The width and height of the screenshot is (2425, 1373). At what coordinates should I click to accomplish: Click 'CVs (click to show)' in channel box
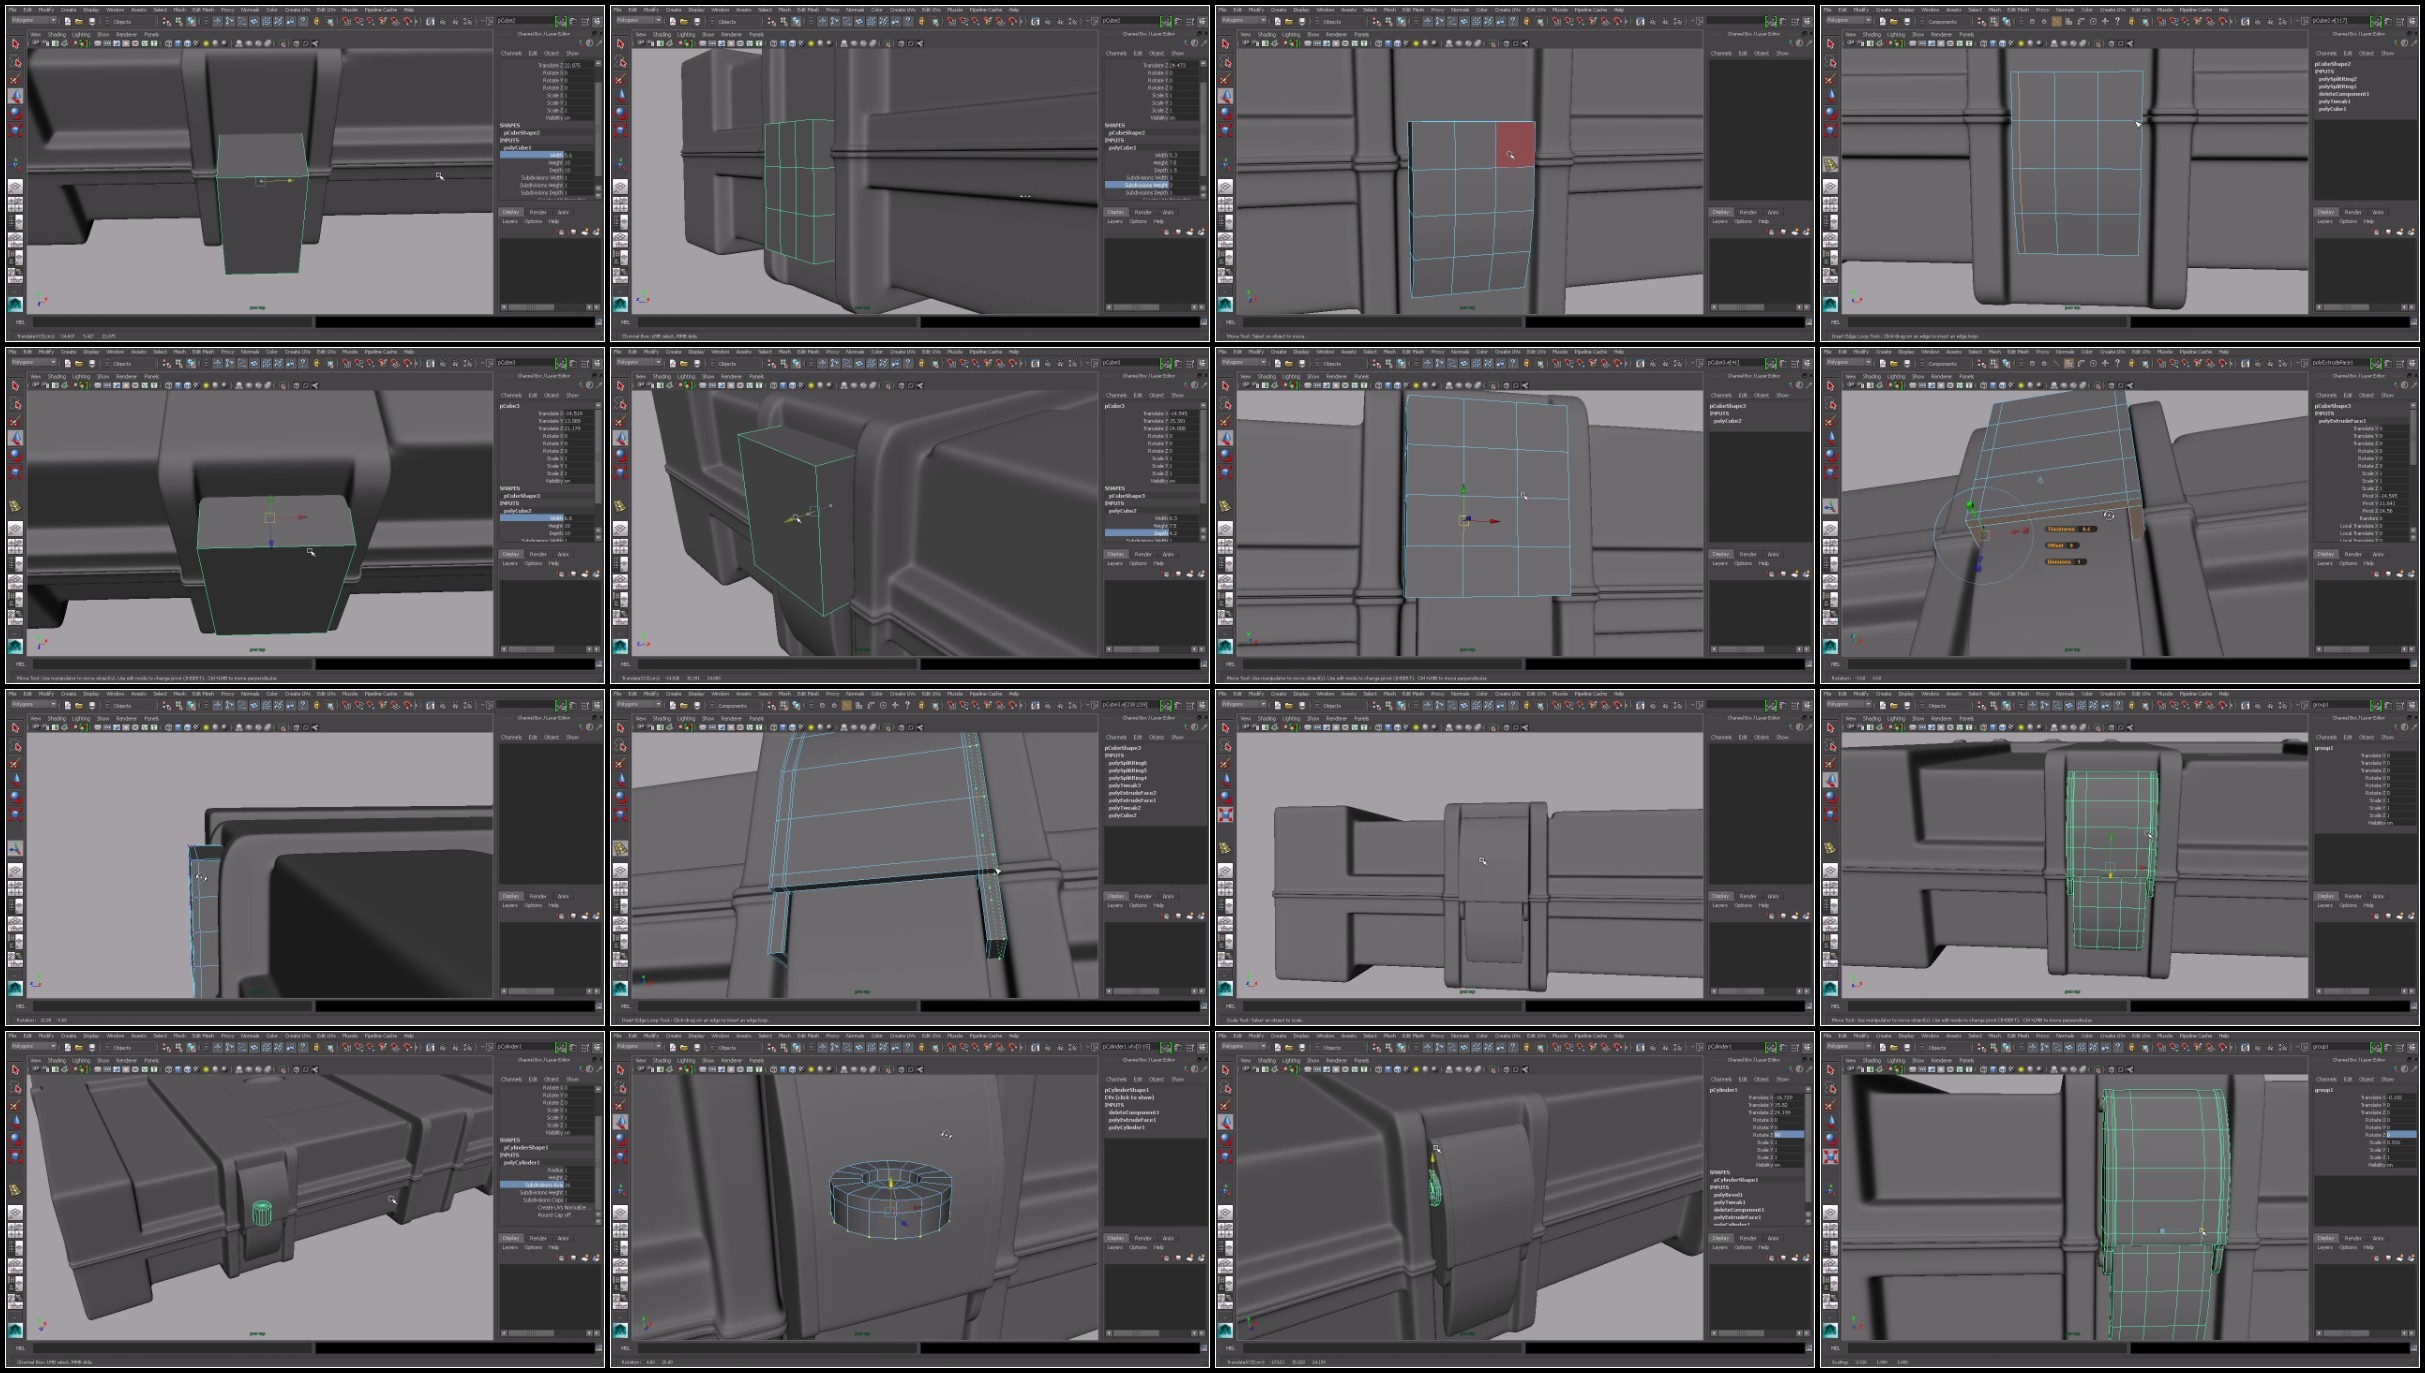point(1129,1098)
